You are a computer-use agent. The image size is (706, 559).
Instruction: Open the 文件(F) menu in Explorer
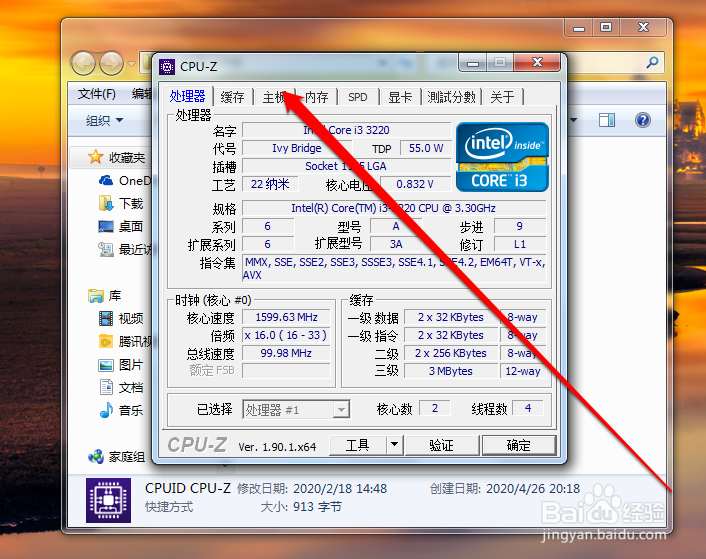pyautogui.click(x=96, y=94)
